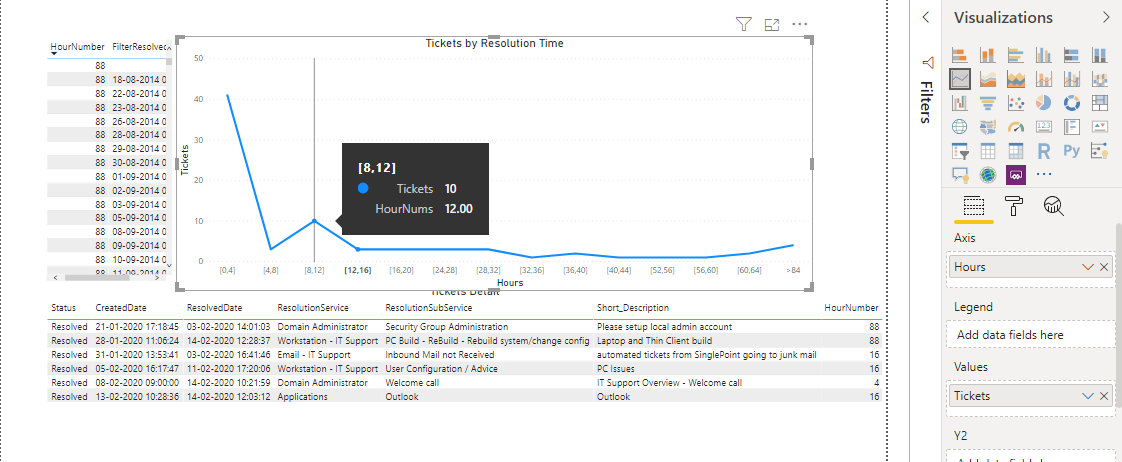Select the Stacked column chart visual
This screenshot has width=1122, height=462.
coord(987,54)
